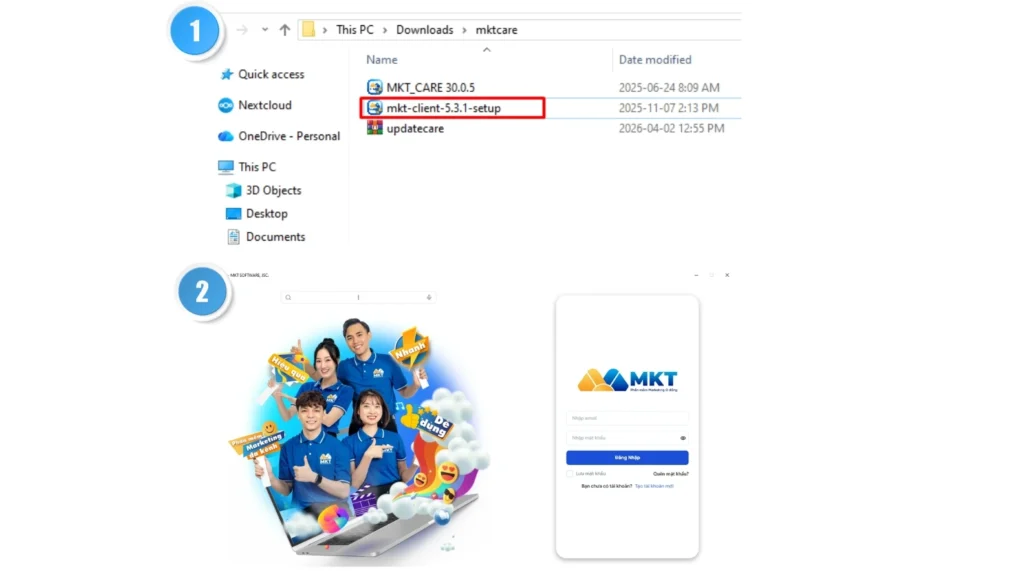Open OneDrive - Personal in navigation pane

pos(289,136)
